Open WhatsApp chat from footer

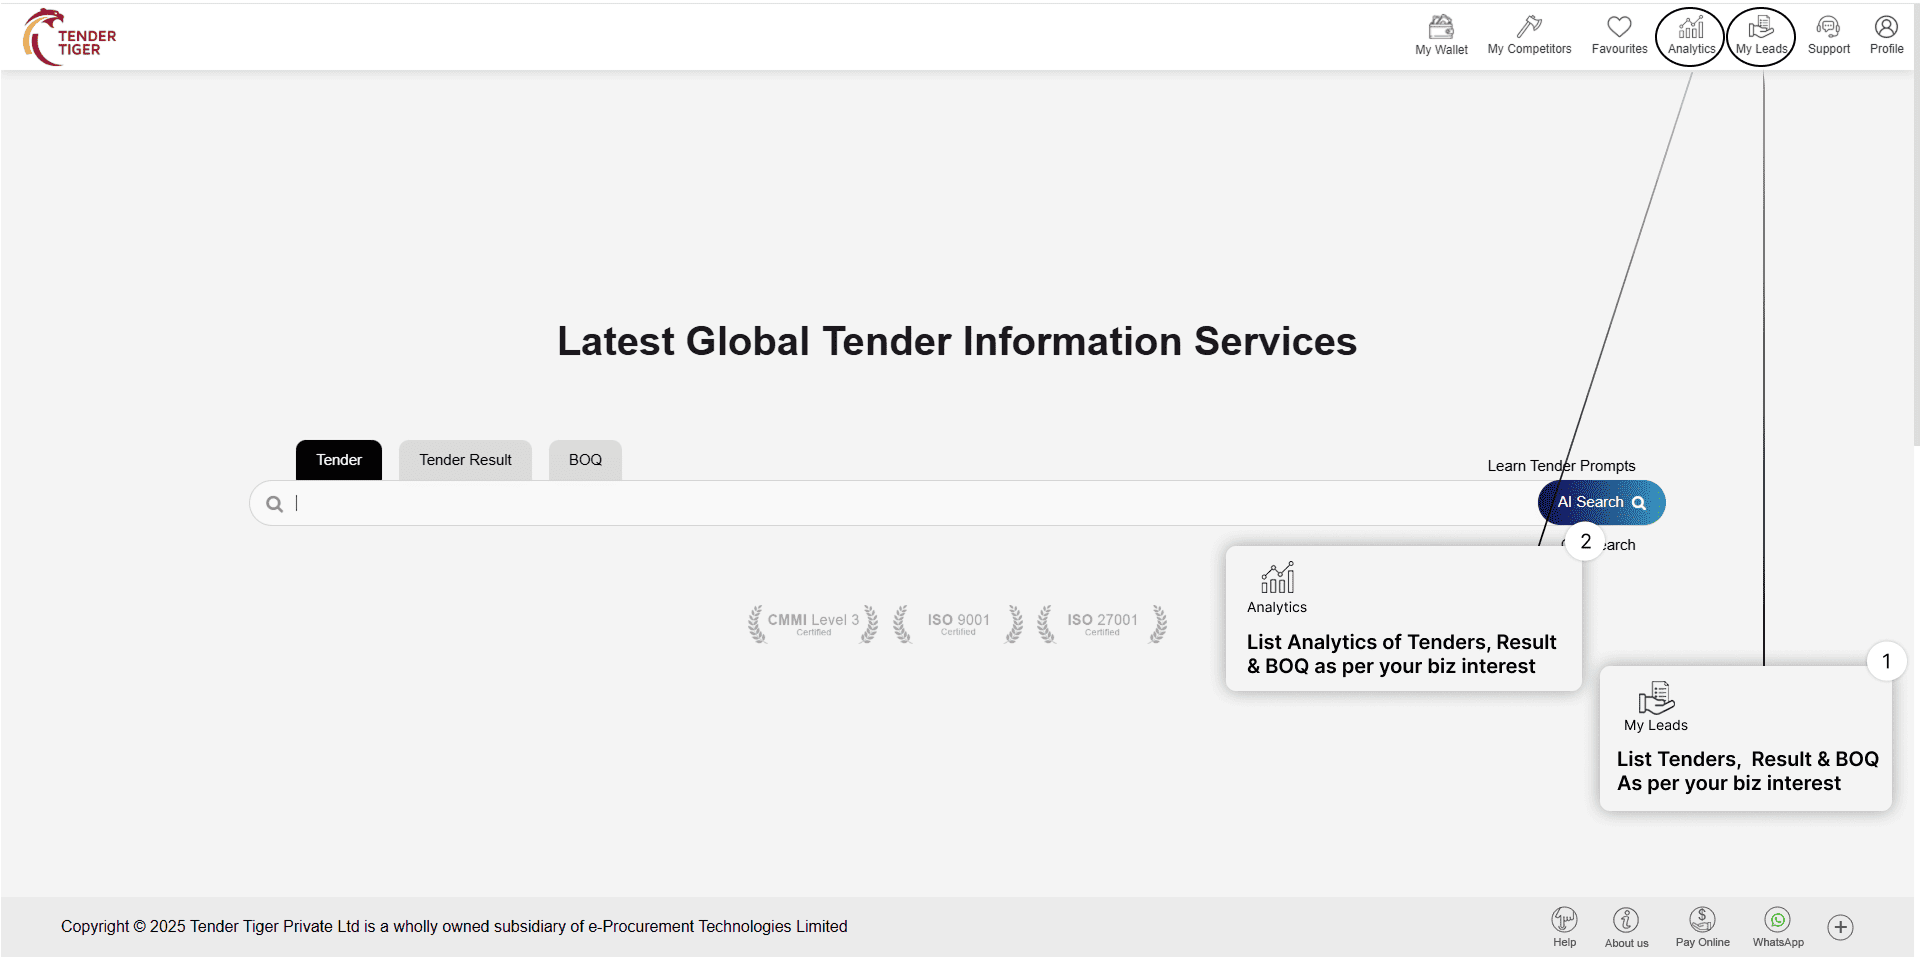pos(1778,926)
